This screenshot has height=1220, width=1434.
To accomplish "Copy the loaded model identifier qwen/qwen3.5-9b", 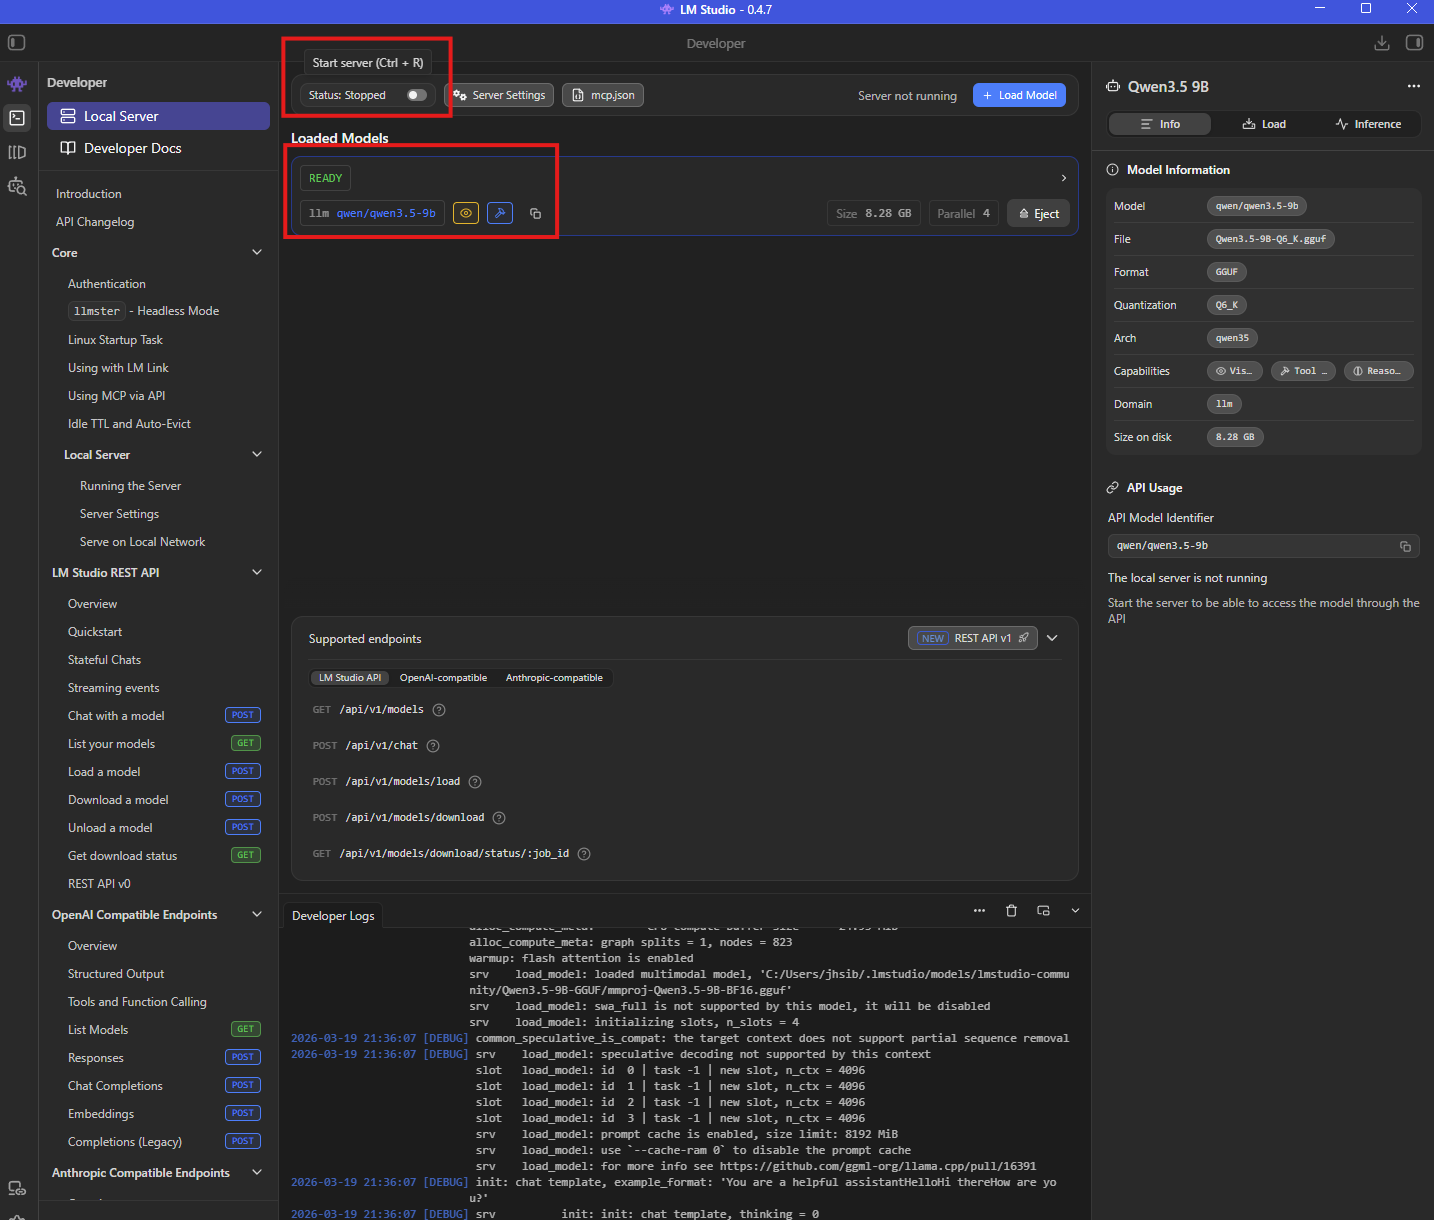I will 536,214.
